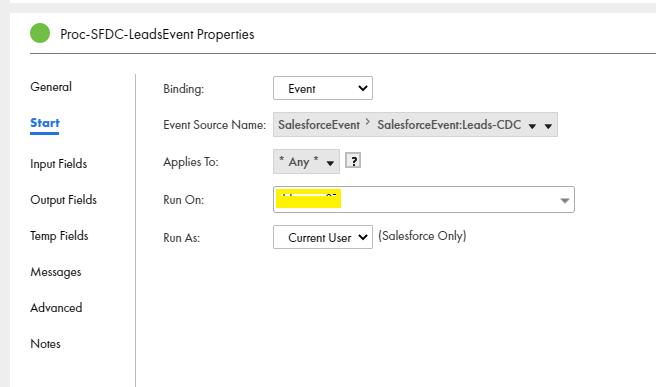
Task: Switch to the Advanced tab
Action: (x=56, y=308)
